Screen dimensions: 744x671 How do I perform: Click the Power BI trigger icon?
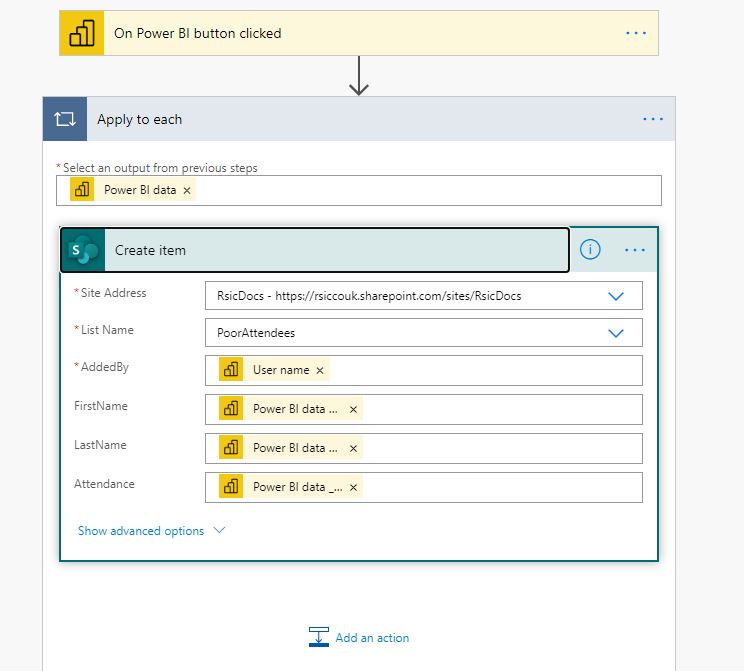click(82, 33)
